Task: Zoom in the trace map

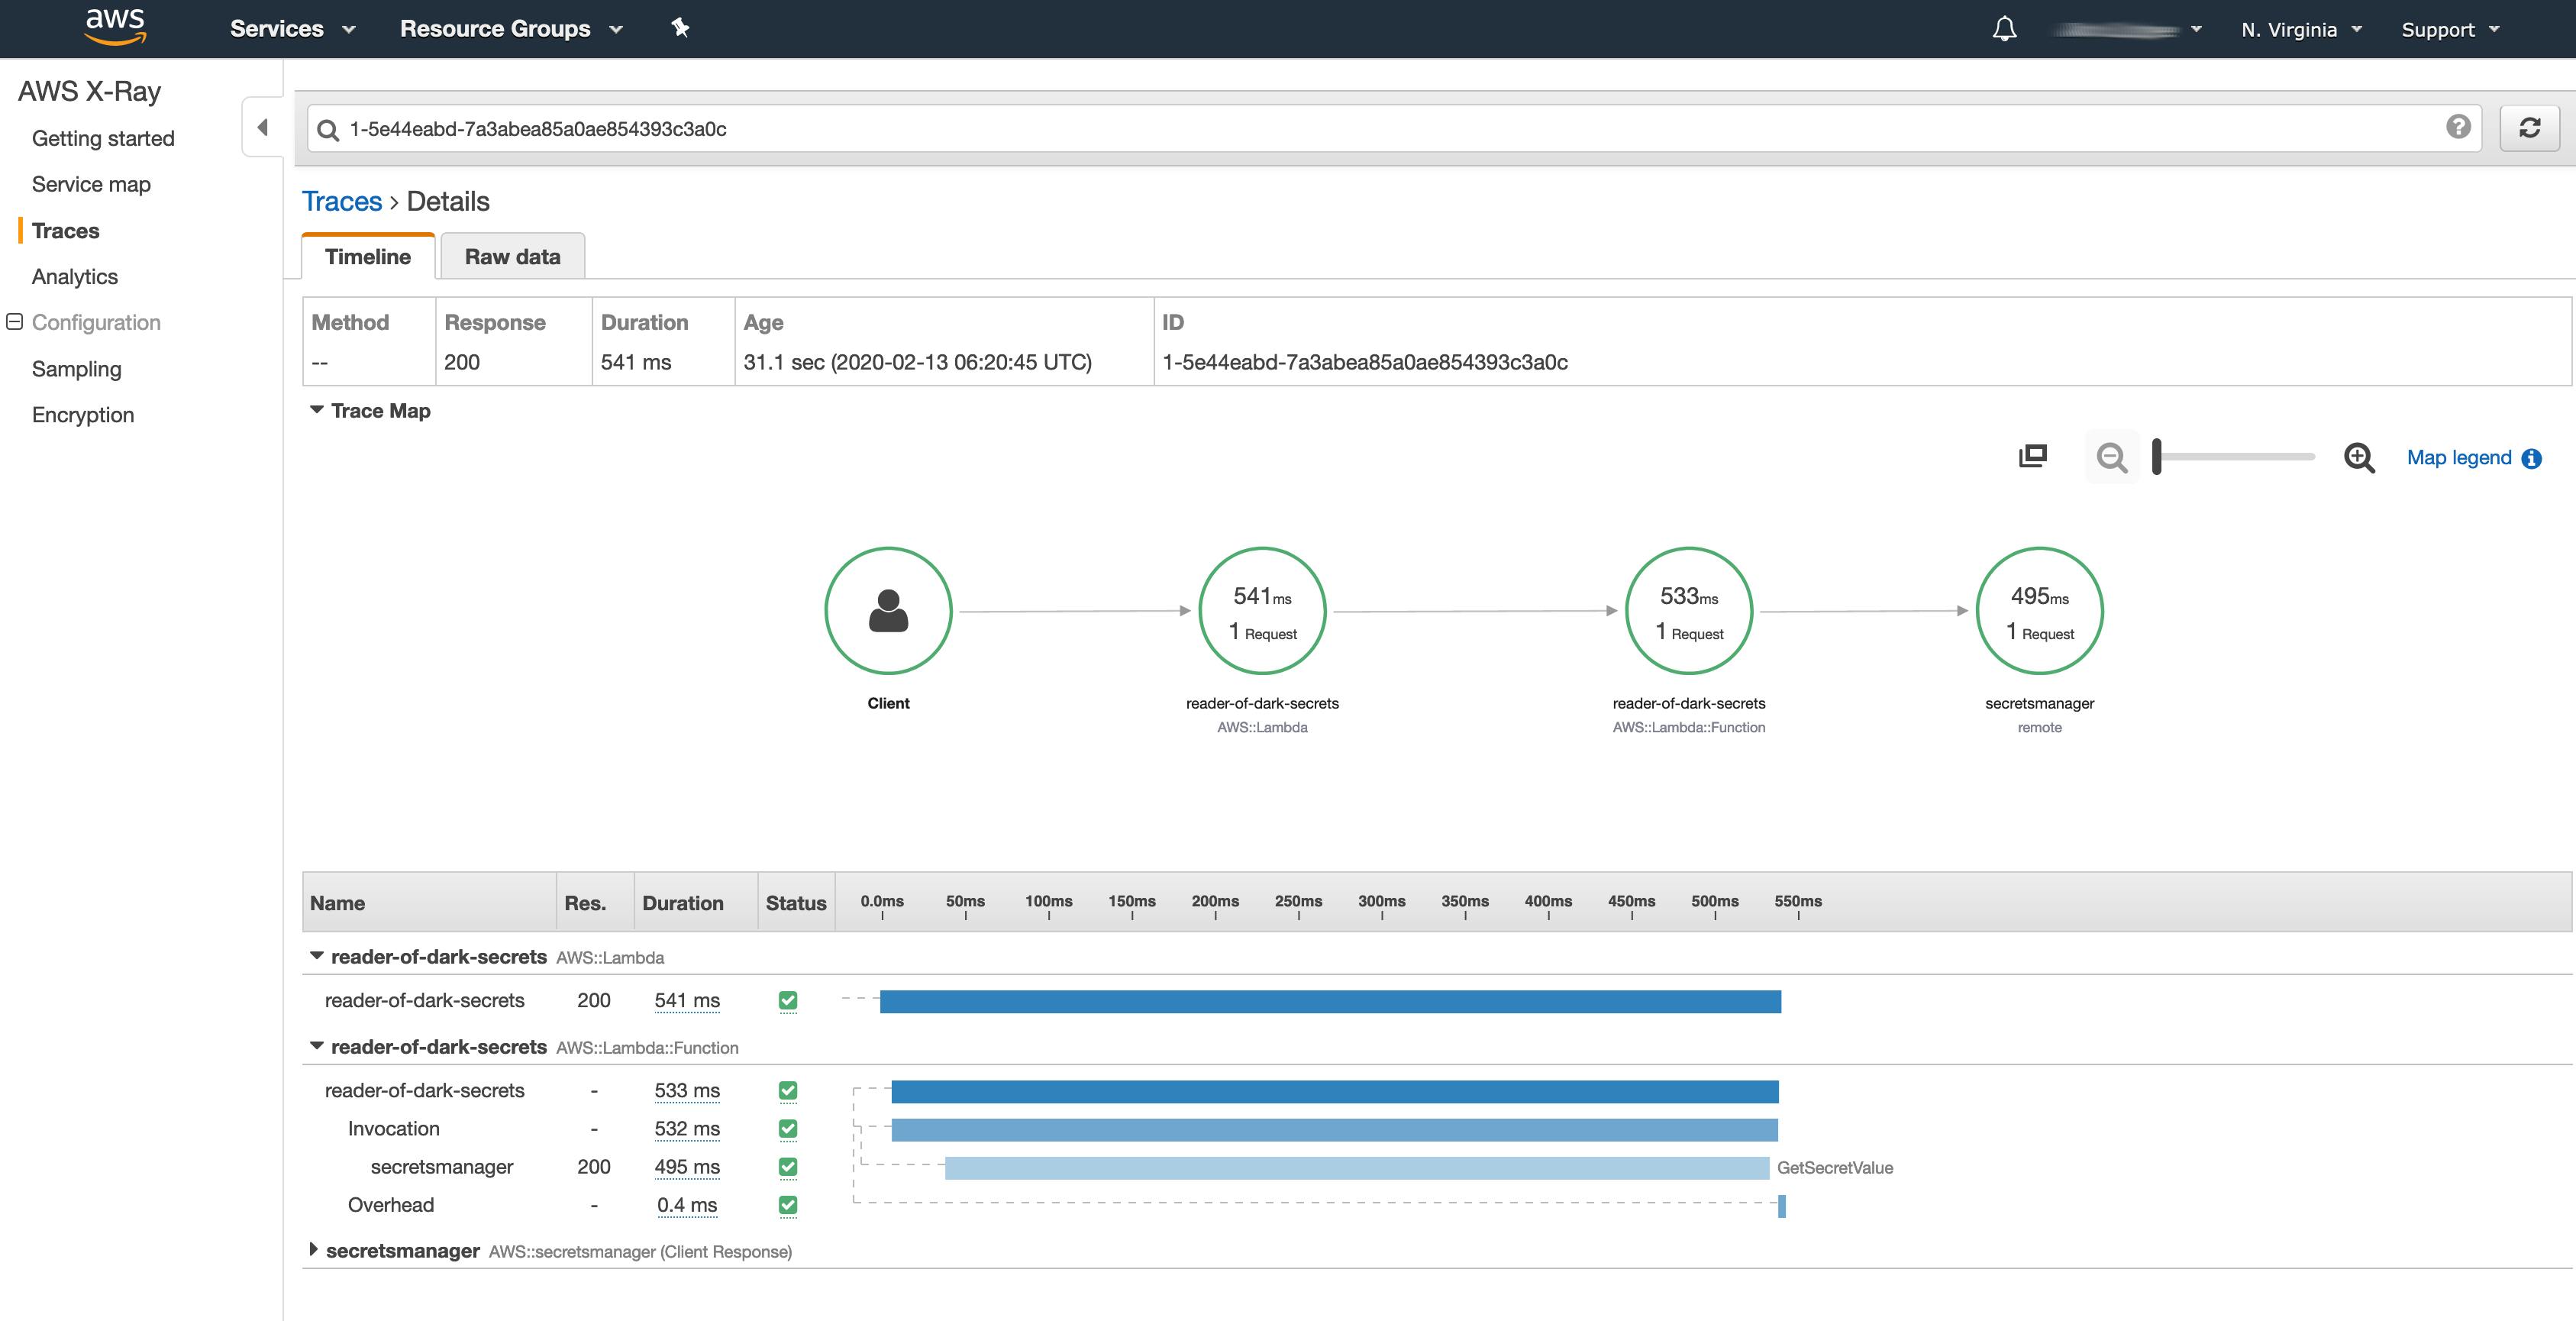Action: tap(2359, 458)
